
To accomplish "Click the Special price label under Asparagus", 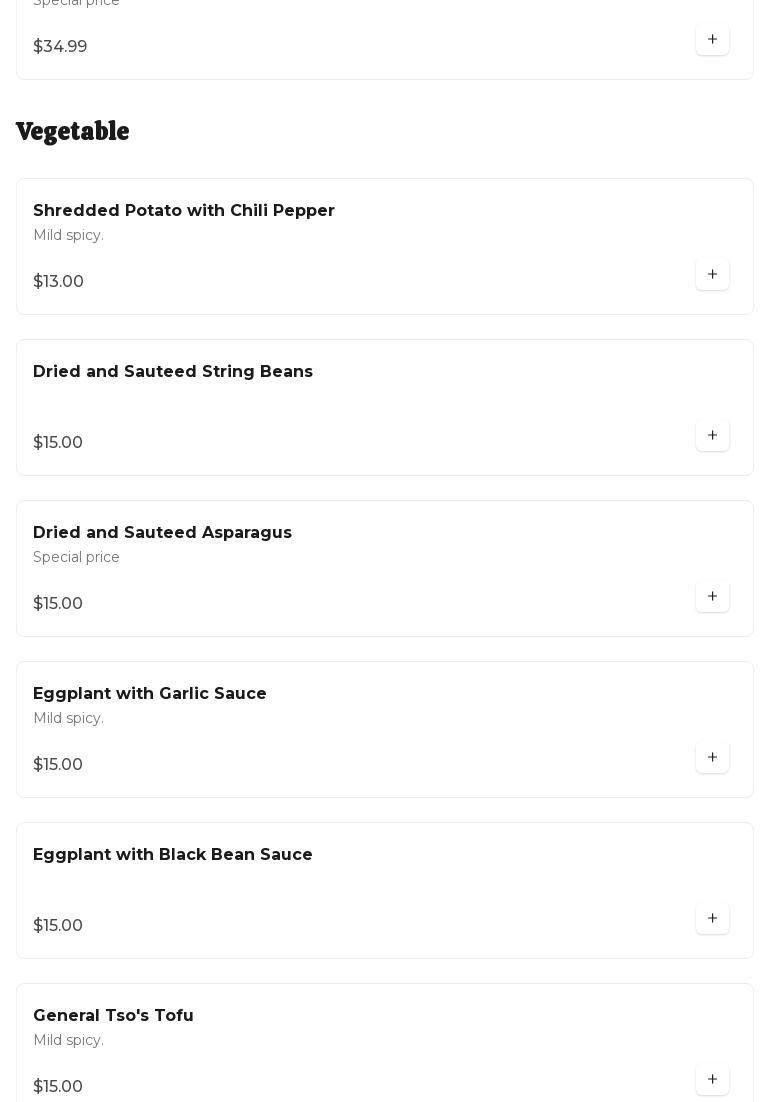I will 76,557.
